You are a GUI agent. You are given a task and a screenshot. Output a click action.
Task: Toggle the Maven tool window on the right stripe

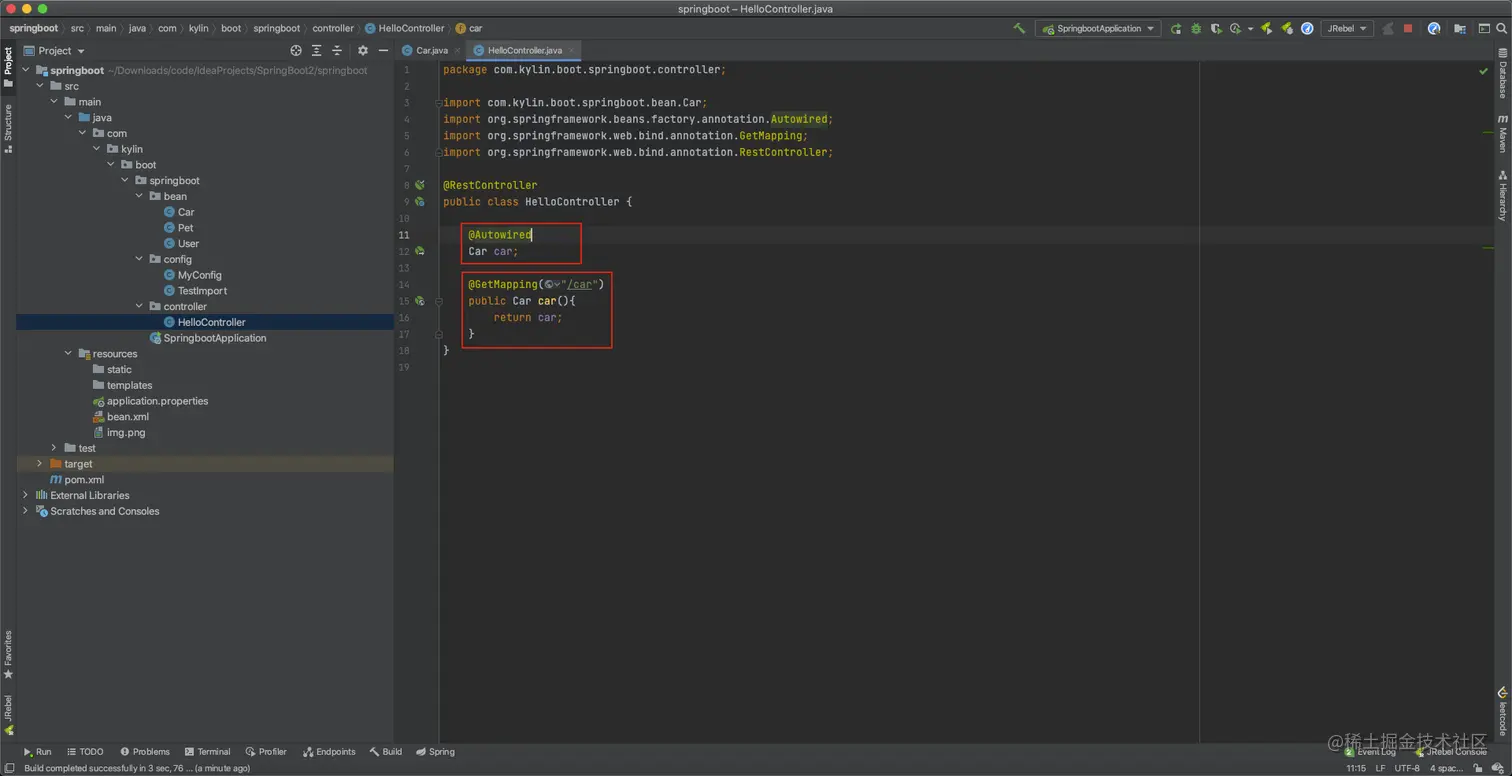(x=1502, y=133)
